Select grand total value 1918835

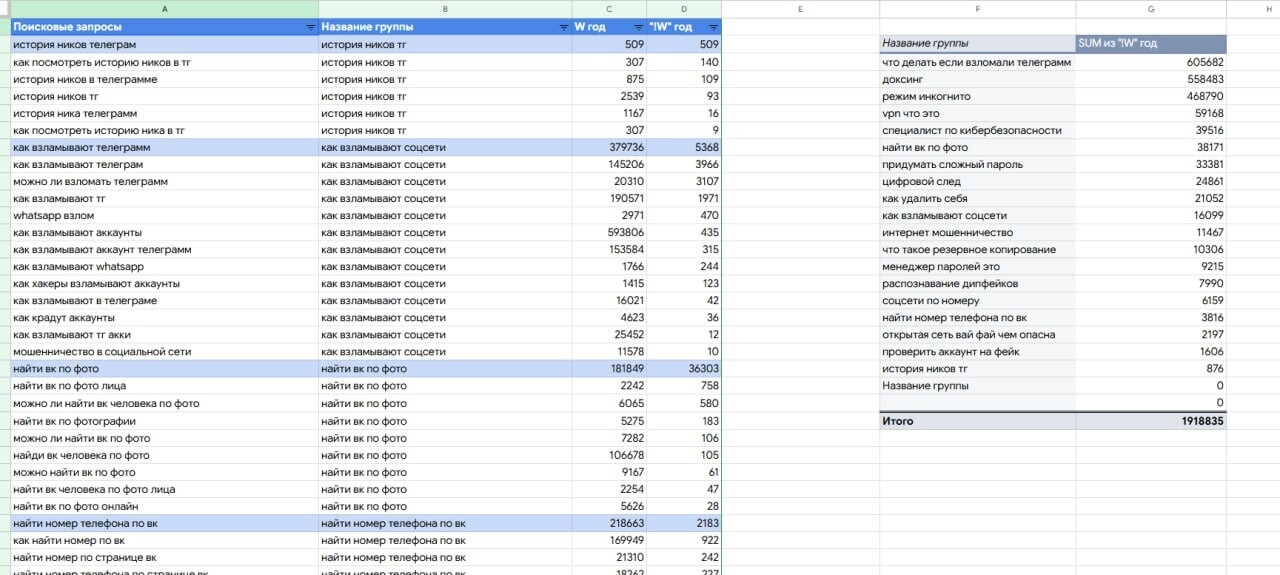[x=1151, y=421]
